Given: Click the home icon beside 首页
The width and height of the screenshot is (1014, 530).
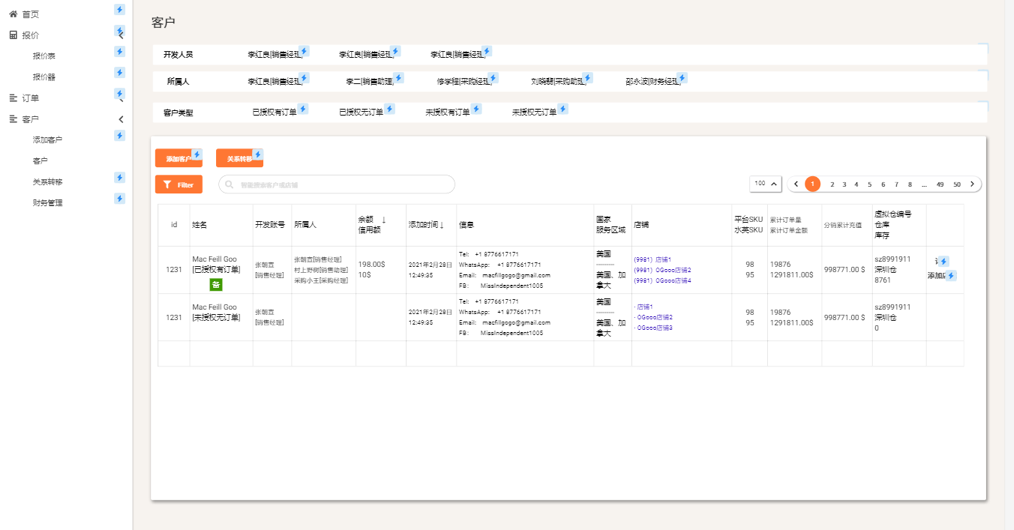Looking at the screenshot, I should 13,14.
